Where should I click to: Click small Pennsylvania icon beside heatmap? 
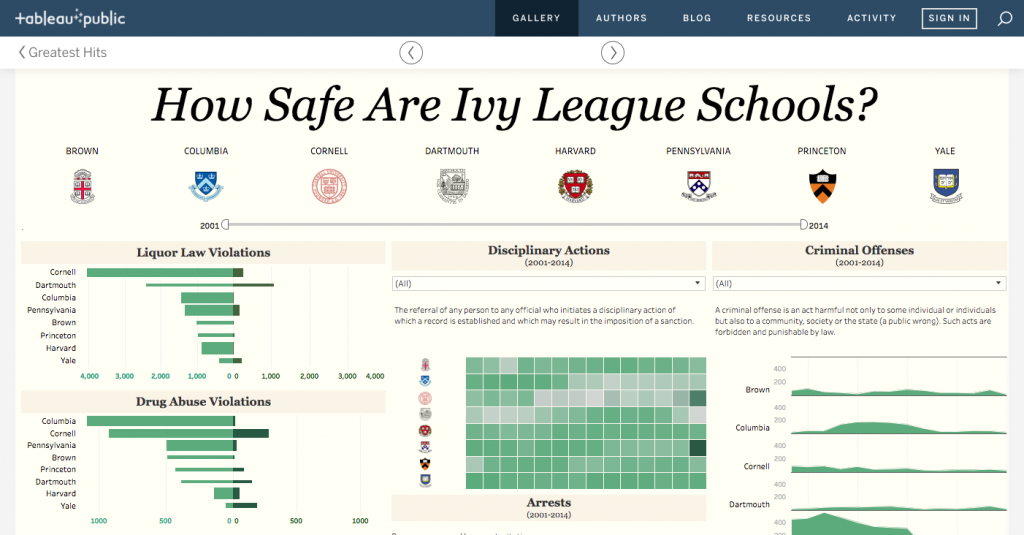(425, 447)
